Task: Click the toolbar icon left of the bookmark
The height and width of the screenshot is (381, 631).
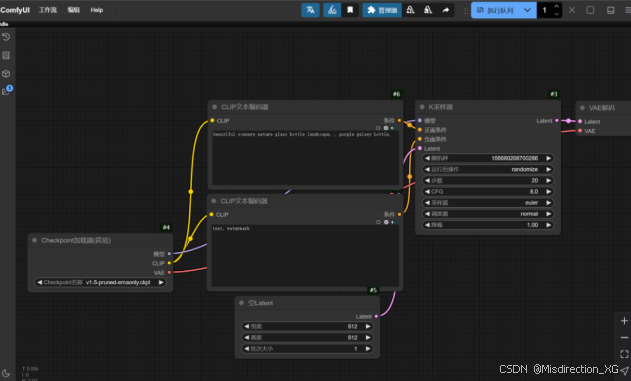Action: coord(332,10)
